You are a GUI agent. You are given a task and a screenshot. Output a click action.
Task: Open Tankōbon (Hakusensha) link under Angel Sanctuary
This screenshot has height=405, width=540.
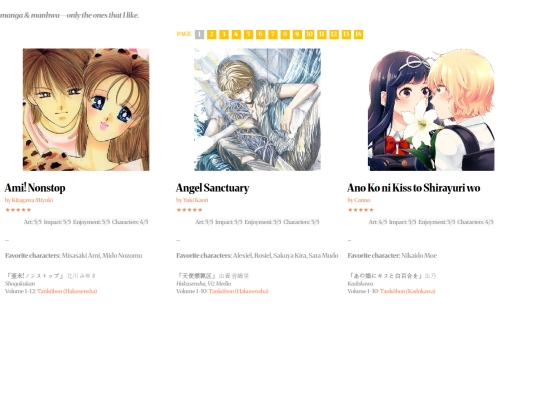(238, 291)
